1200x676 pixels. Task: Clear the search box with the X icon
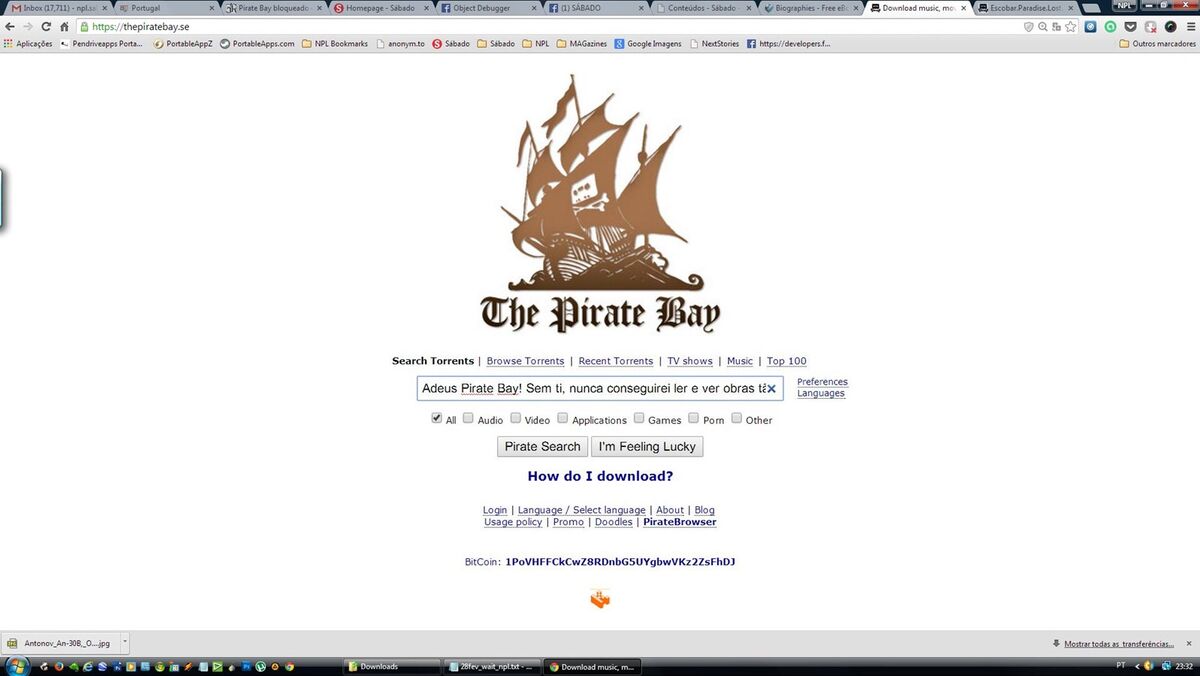(x=771, y=388)
